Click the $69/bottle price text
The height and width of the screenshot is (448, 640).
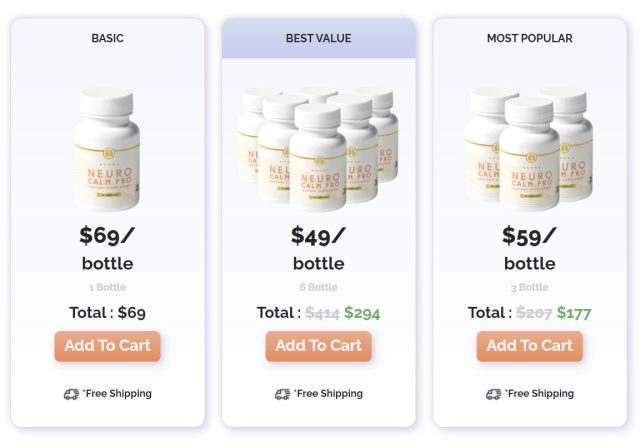pyautogui.click(x=107, y=248)
